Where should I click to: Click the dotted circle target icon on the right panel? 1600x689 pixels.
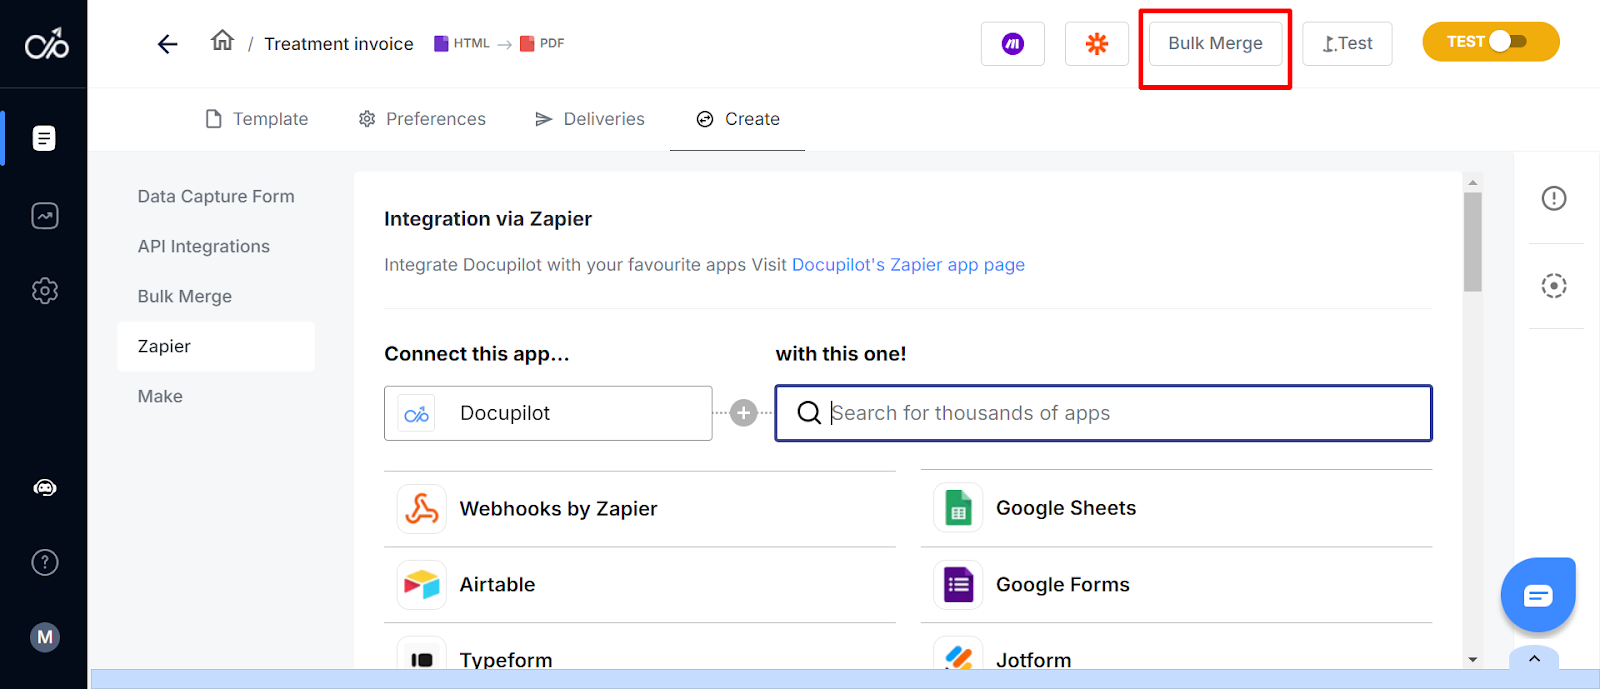1554,286
